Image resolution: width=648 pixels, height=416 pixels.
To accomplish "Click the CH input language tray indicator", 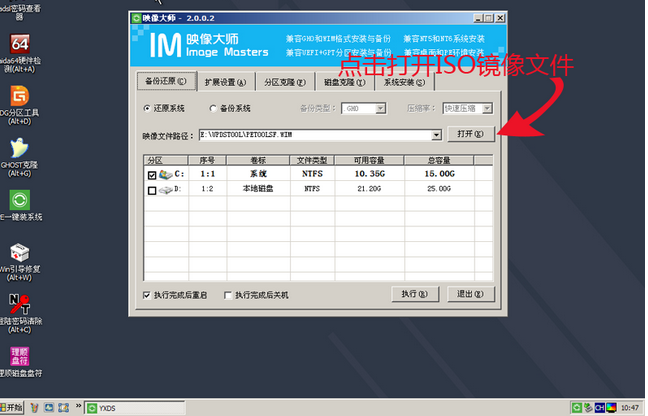I will tap(600, 408).
